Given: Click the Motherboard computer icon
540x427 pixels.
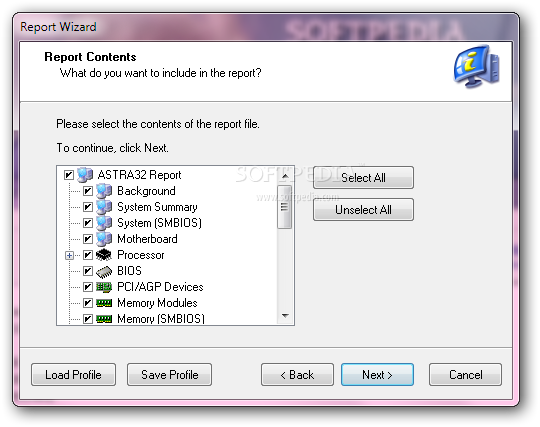Looking at the screenshot, I should point(104,239).
